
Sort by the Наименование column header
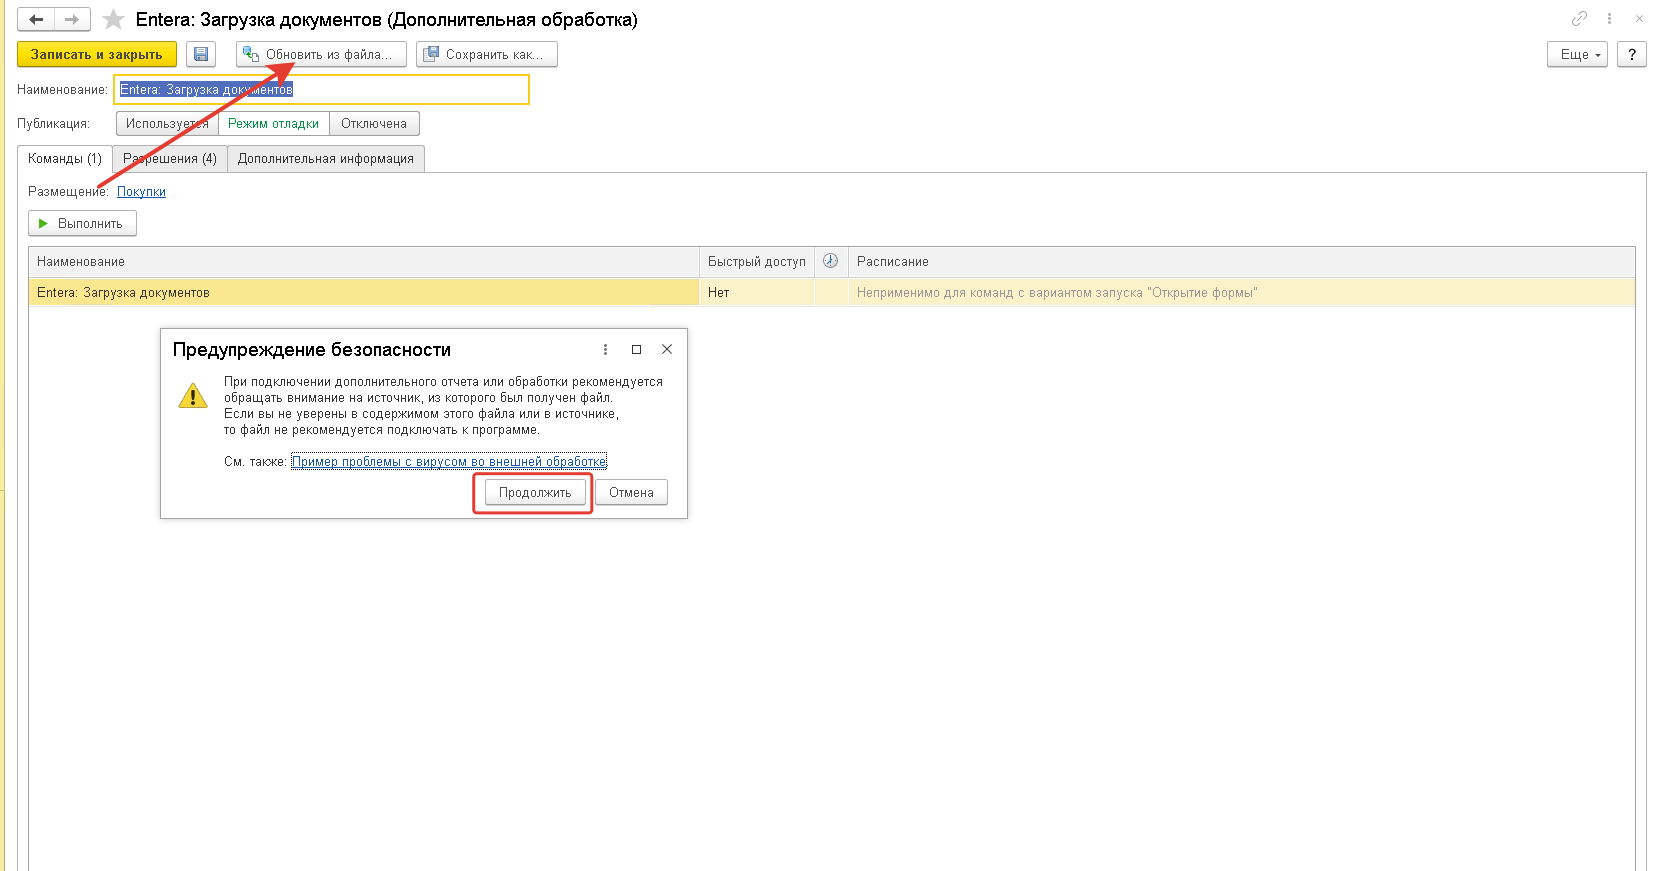coord(364,261)
